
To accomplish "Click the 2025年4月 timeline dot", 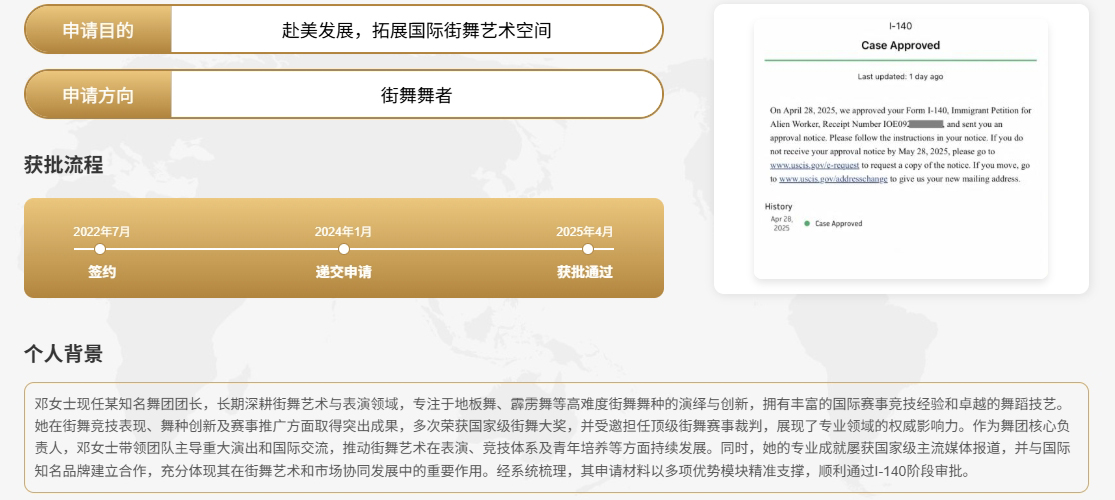I will pos(587,249).
